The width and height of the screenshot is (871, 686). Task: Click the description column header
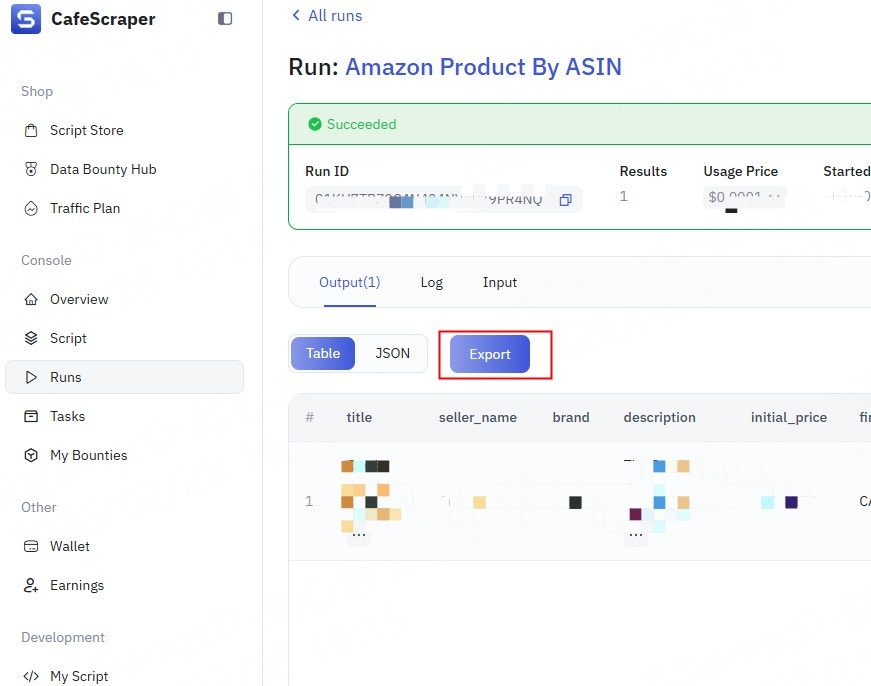[x=659, y=417]
